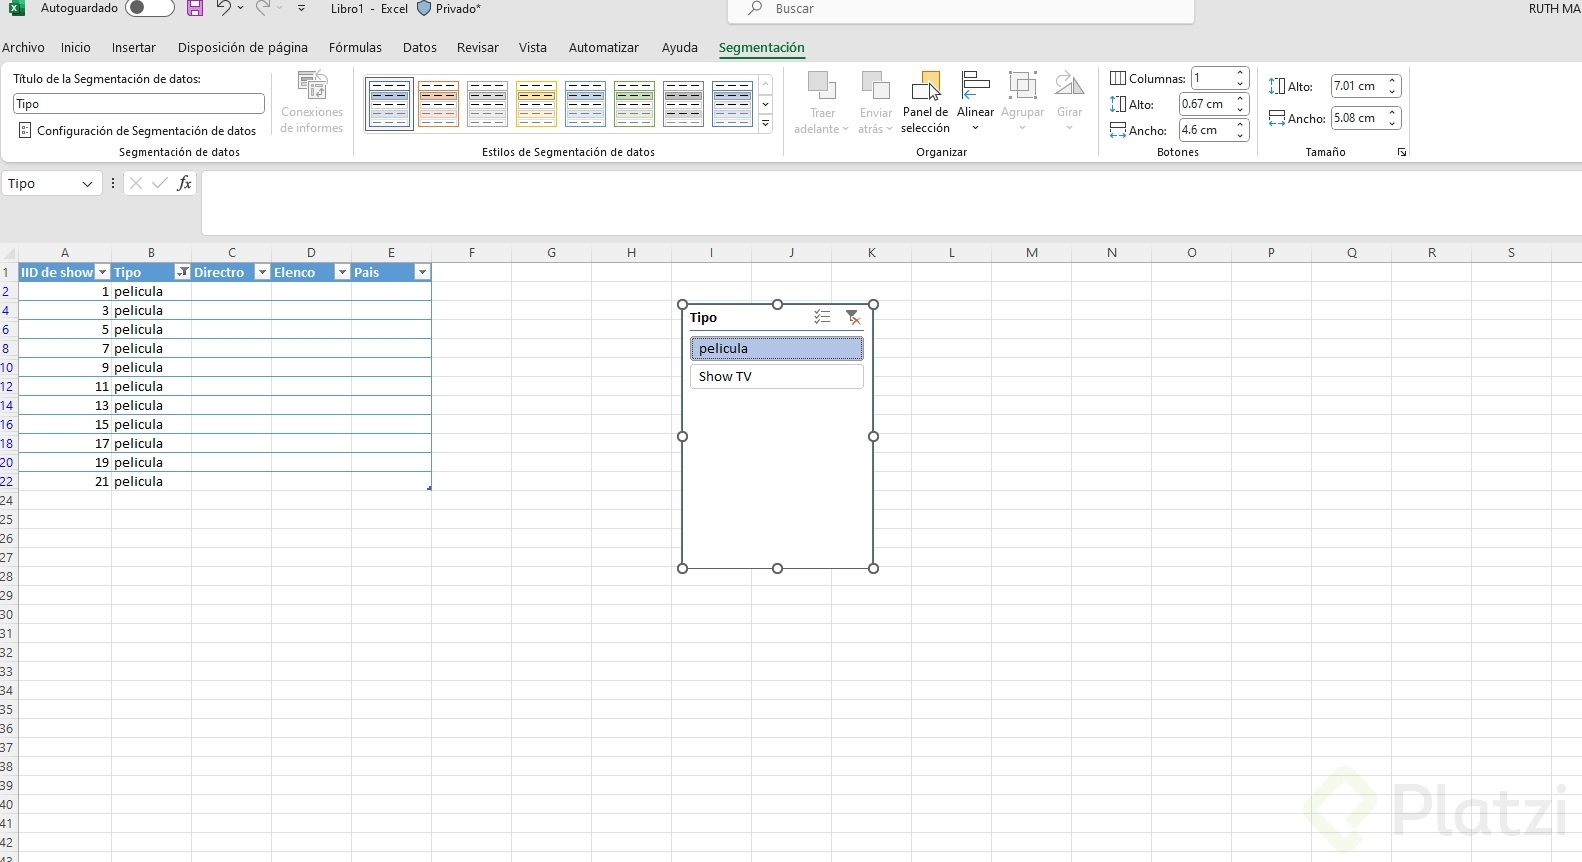Apply the blue slicer style after yellow
1582x862 pixels.
pyautogui.click(x=585, y=104)
